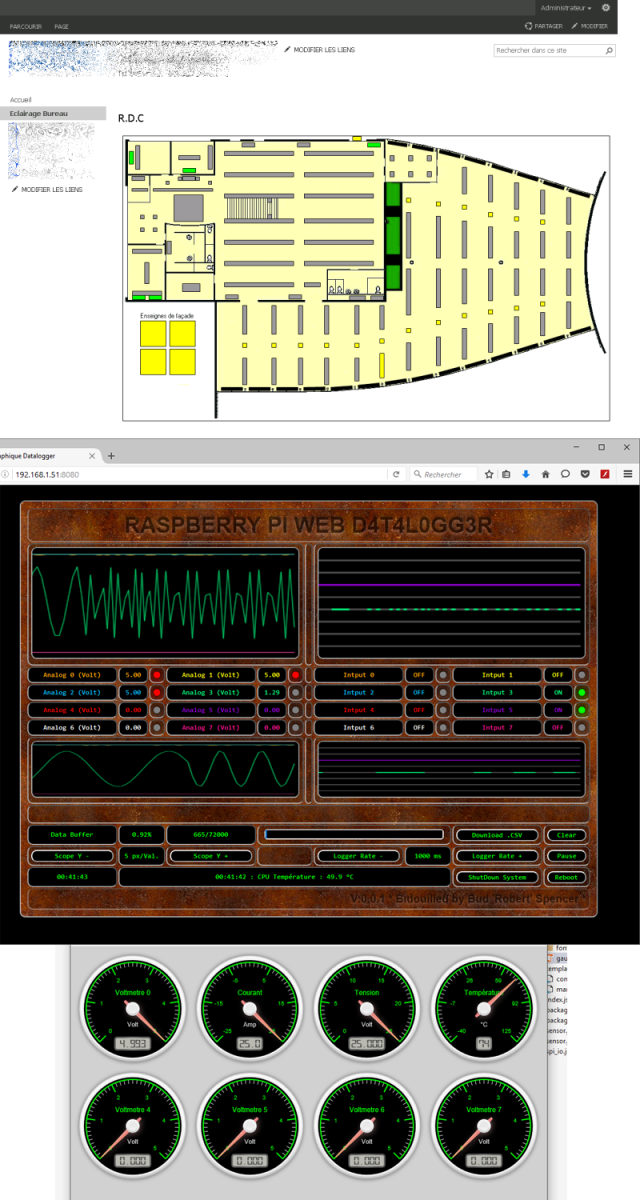The height and width of the screenshot is (1200, 640).
Task: Toggle Analog 0 red indicator LED
Action: 157,675
